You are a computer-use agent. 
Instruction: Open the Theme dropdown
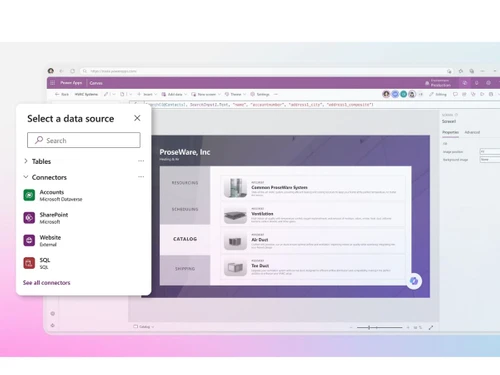point(235,94)
